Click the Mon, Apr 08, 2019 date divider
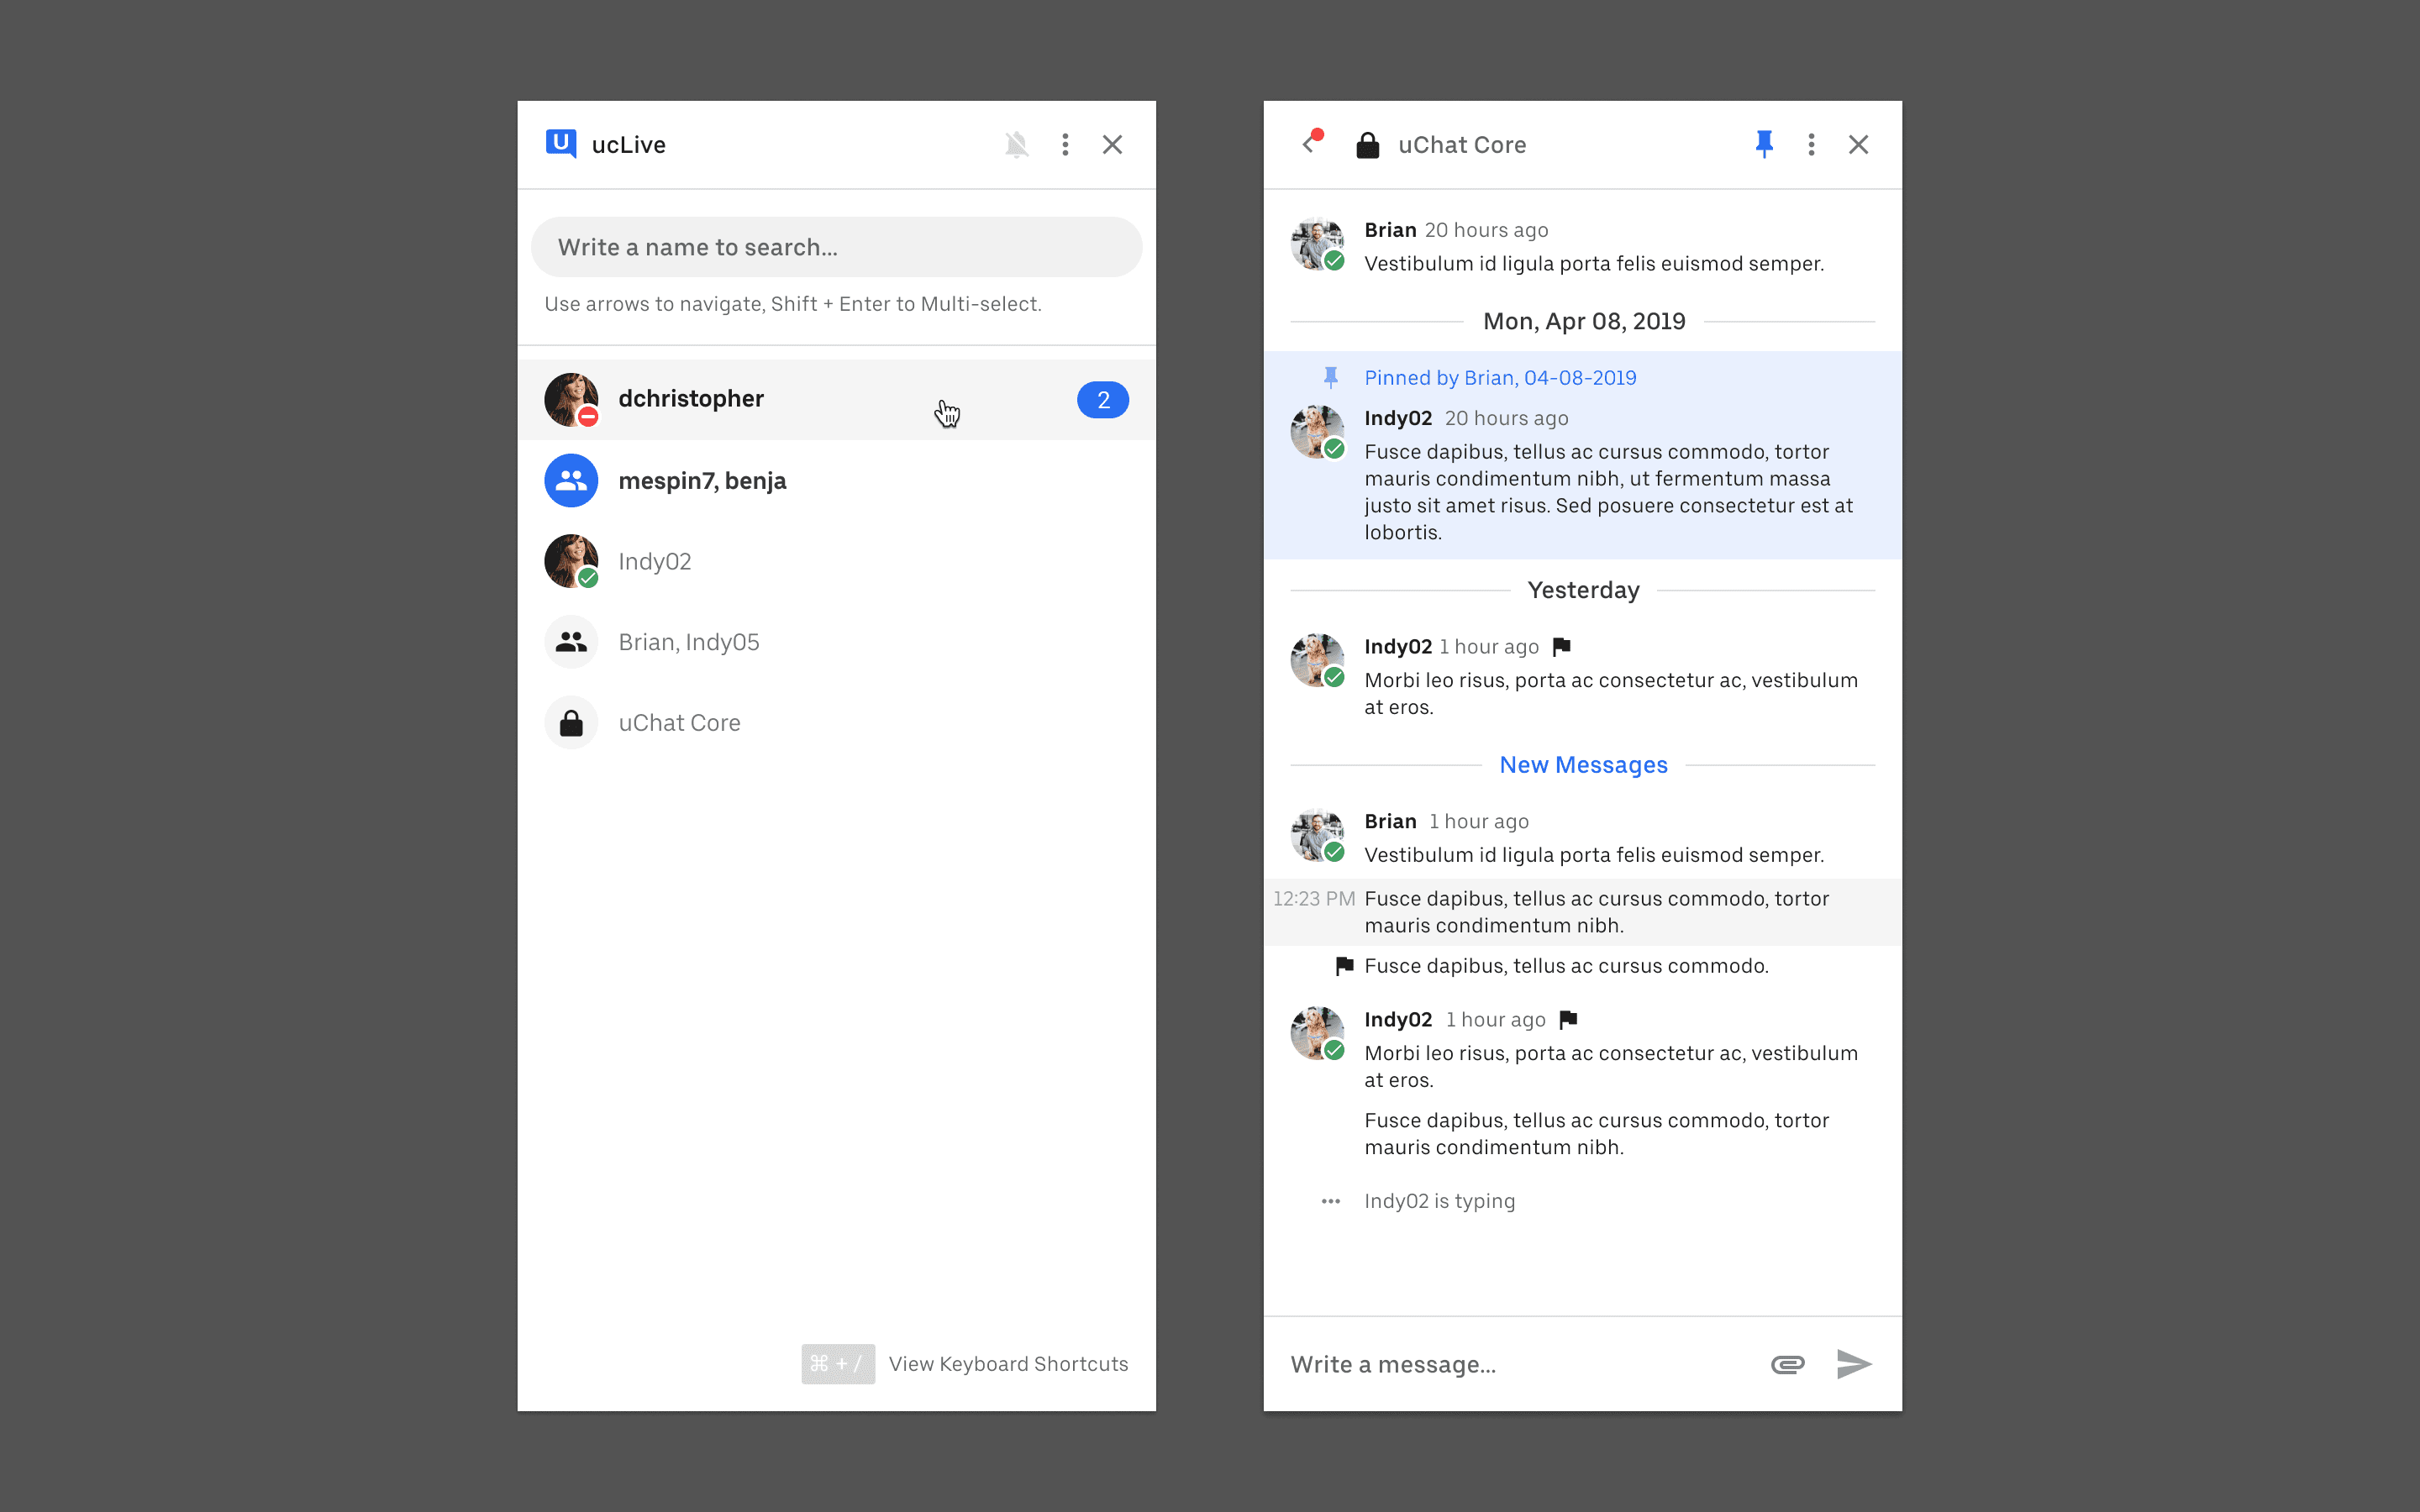 tap(1584, 322)
